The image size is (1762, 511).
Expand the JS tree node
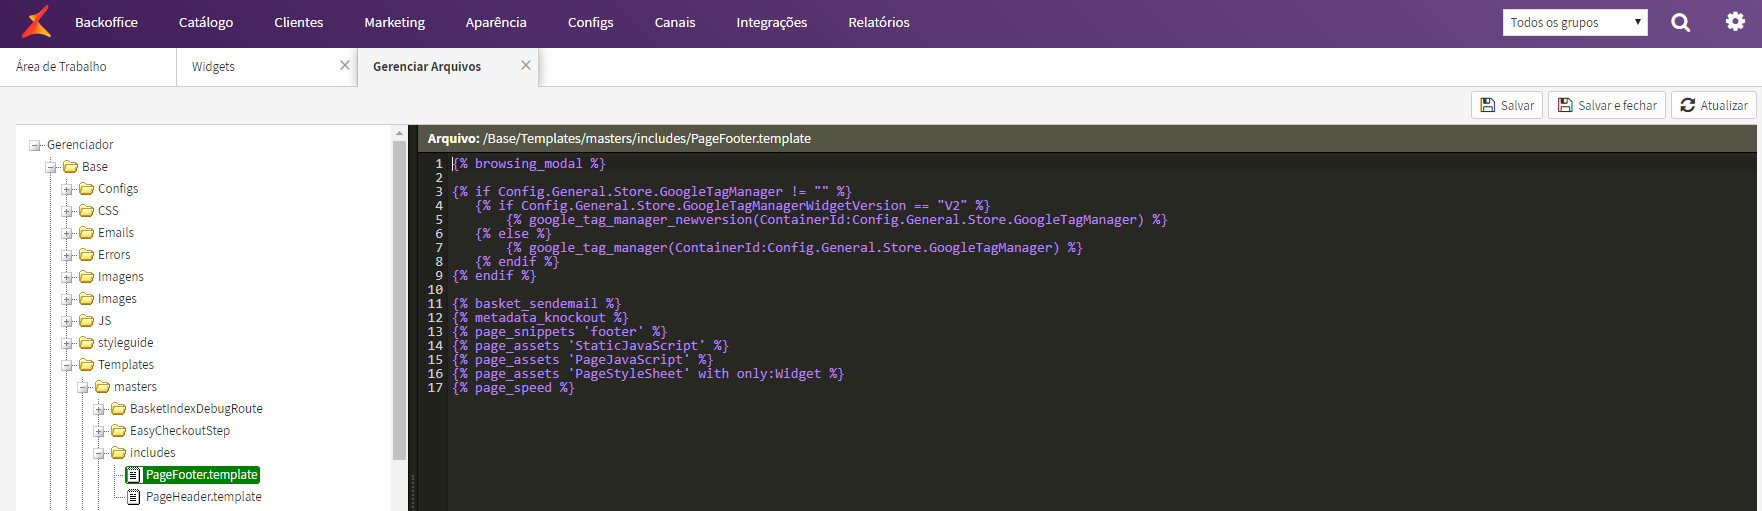coord(67,321)
